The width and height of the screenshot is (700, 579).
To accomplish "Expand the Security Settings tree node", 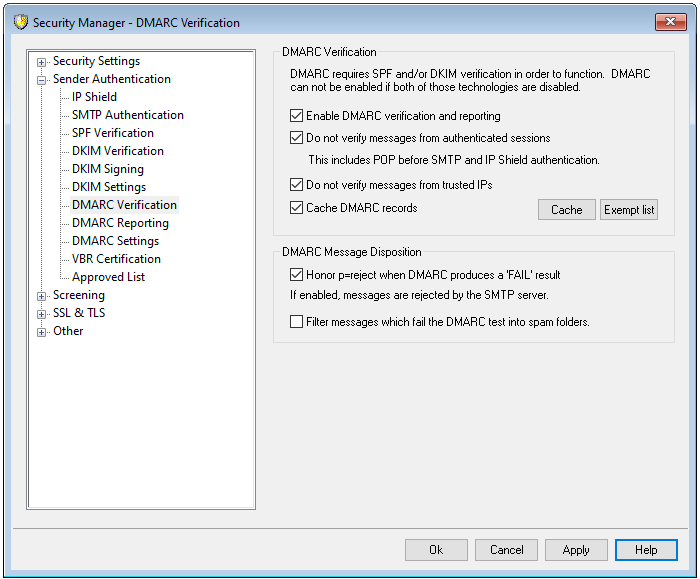I will [x=42, y=62].
